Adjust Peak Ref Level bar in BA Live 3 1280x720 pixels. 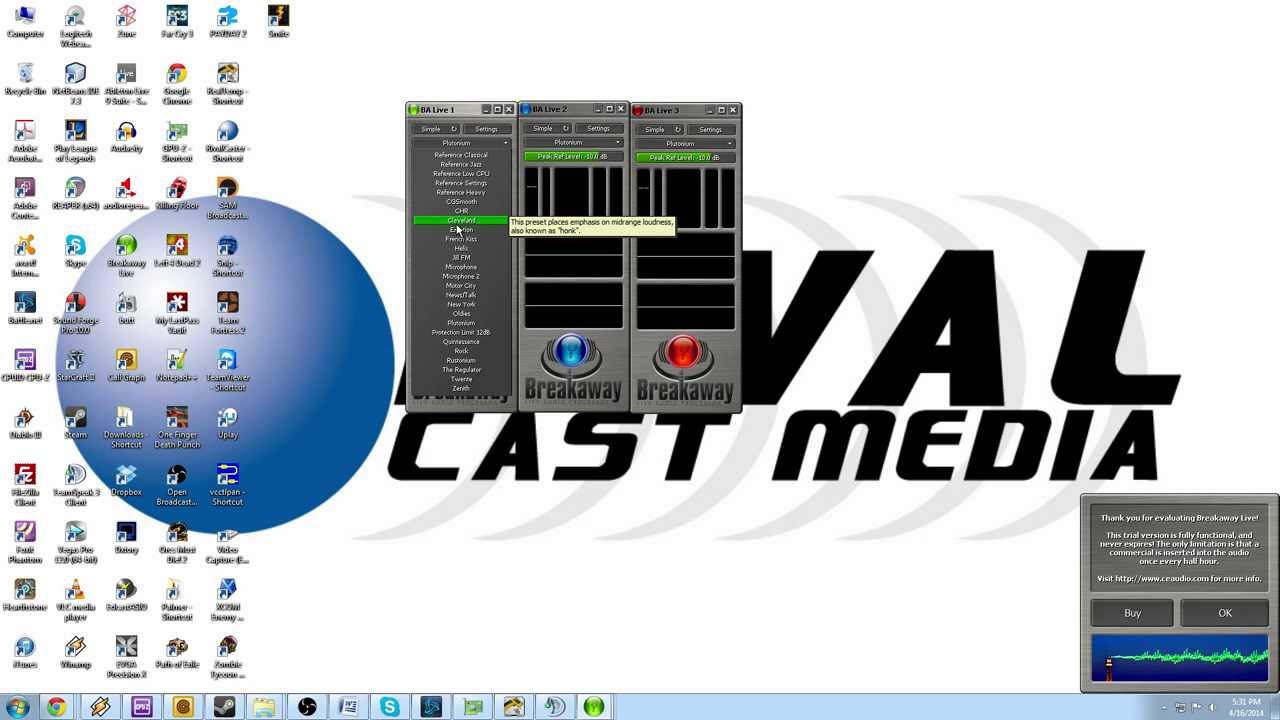pyautogui.click(x=686, y=157)
